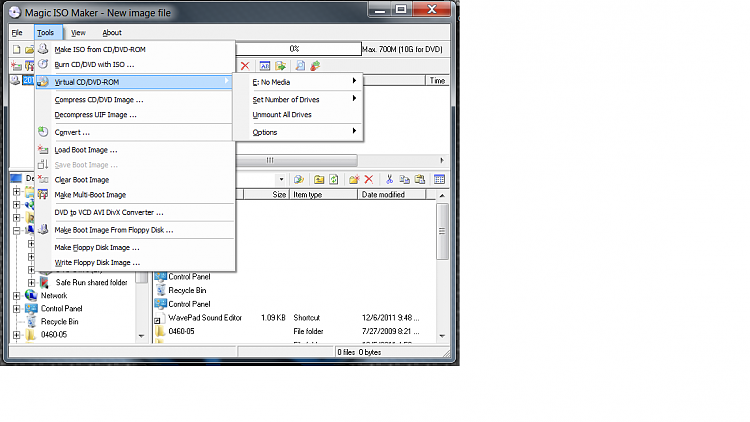Screen dimensions: 750x422
Task: Choose Make Multi-Boot Image
Action: tap(135, 195)
